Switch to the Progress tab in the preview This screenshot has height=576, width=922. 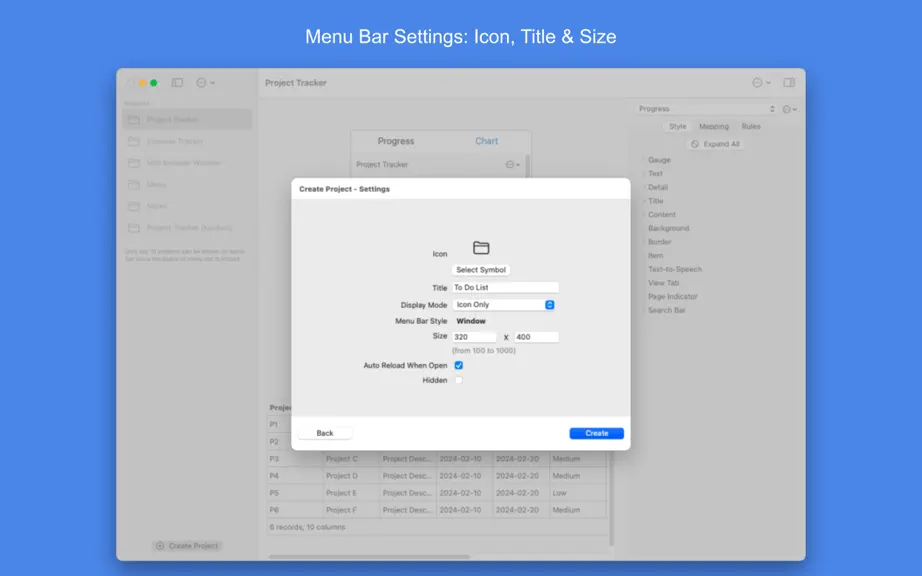396,141
